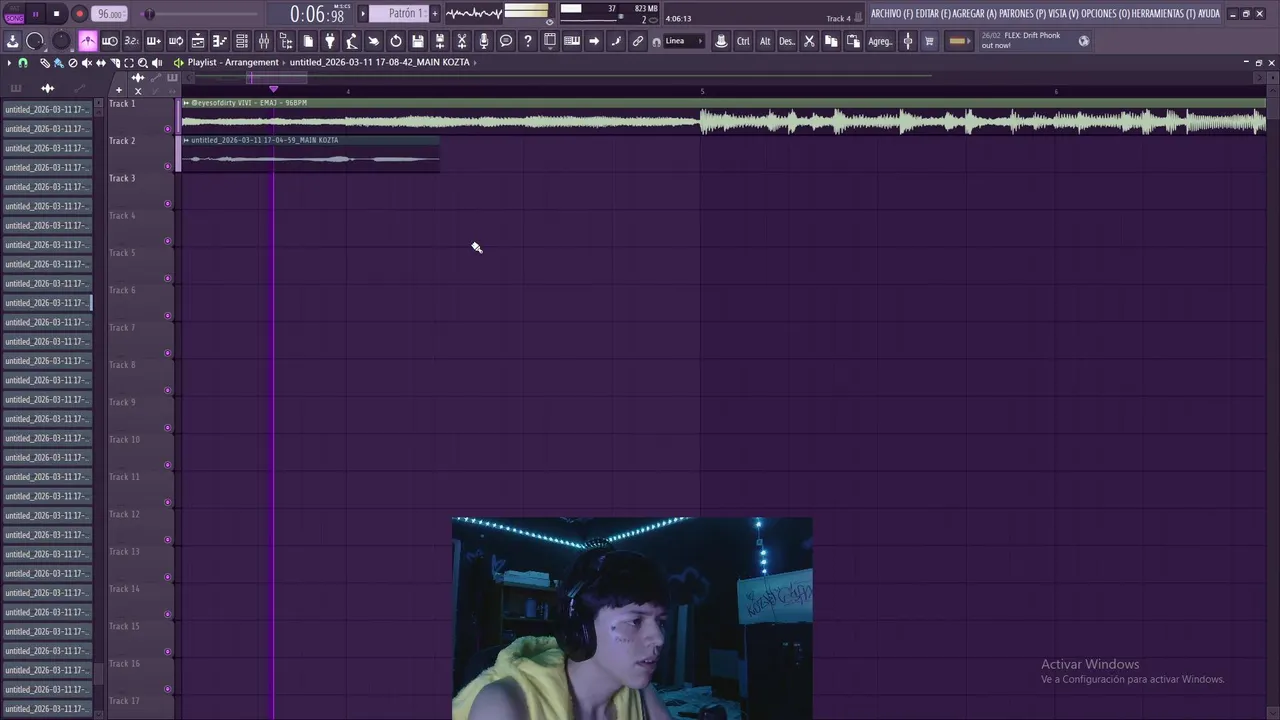This screenshot has height=720, width=1280.
Task: Open the browser tree icon
Action: click(x=286, y=41)
